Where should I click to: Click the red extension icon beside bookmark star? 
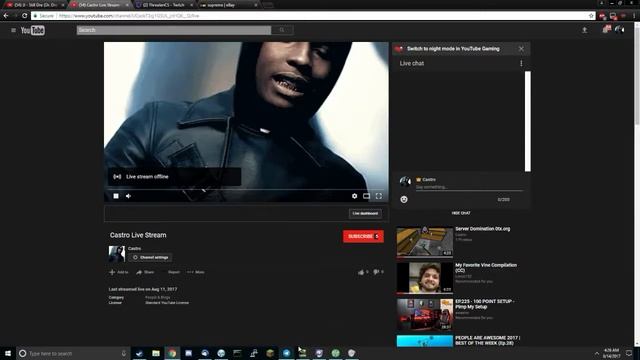point(602,16)
